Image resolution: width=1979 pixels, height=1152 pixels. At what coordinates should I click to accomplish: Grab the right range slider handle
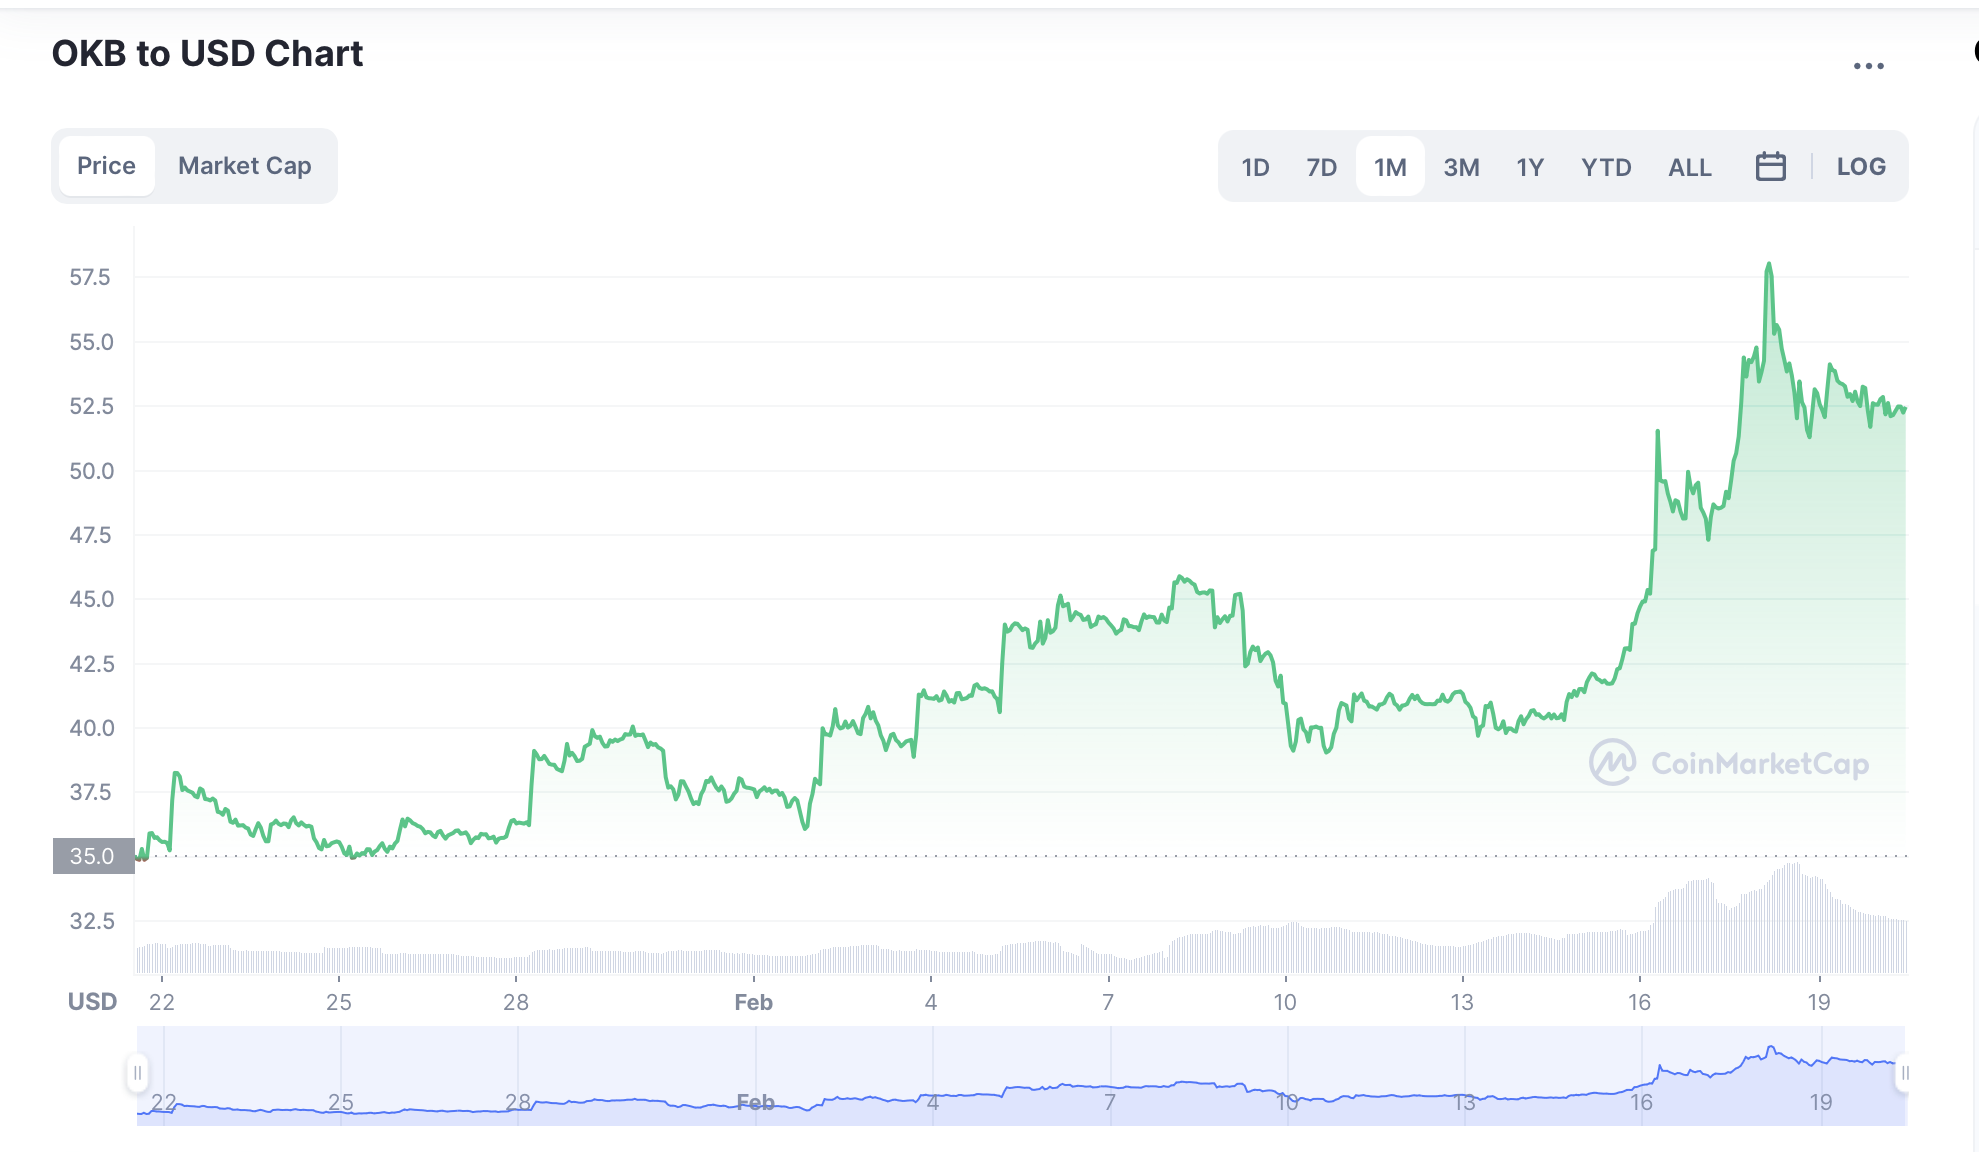pyautogui.click(x=1905, y=1073)
